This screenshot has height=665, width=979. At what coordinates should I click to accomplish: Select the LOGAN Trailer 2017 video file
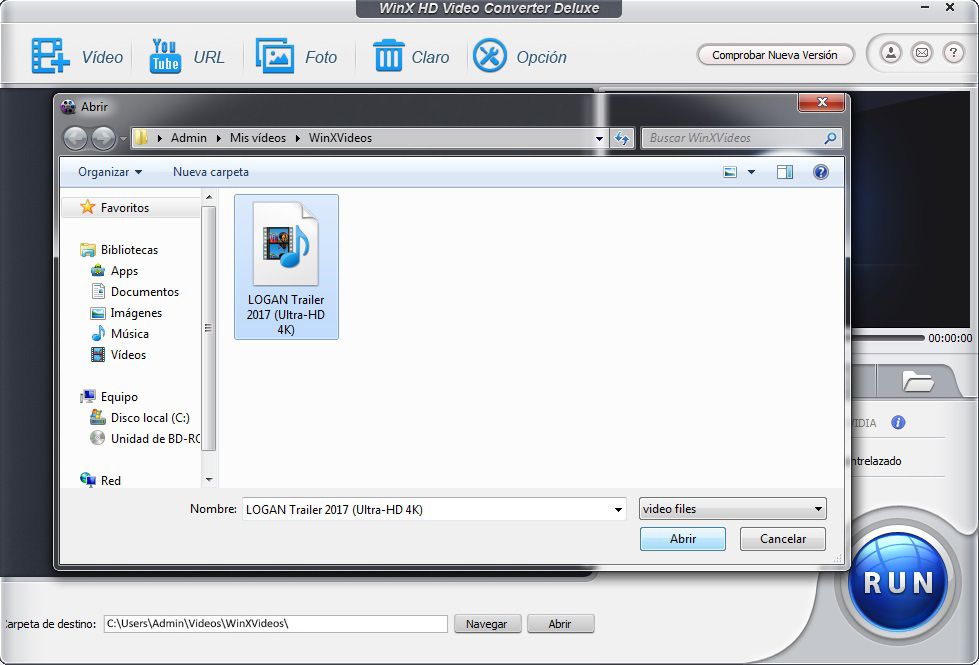point(286,267)
